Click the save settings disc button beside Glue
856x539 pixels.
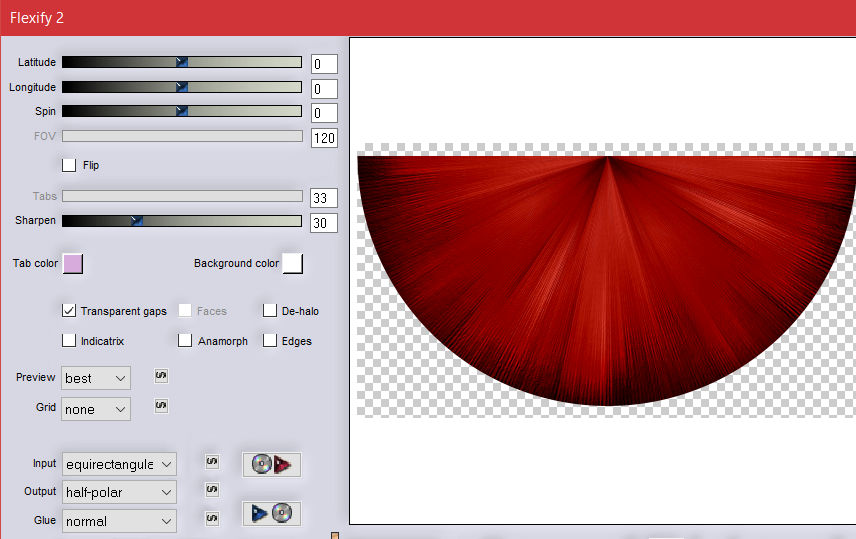(x=271, y=514)
